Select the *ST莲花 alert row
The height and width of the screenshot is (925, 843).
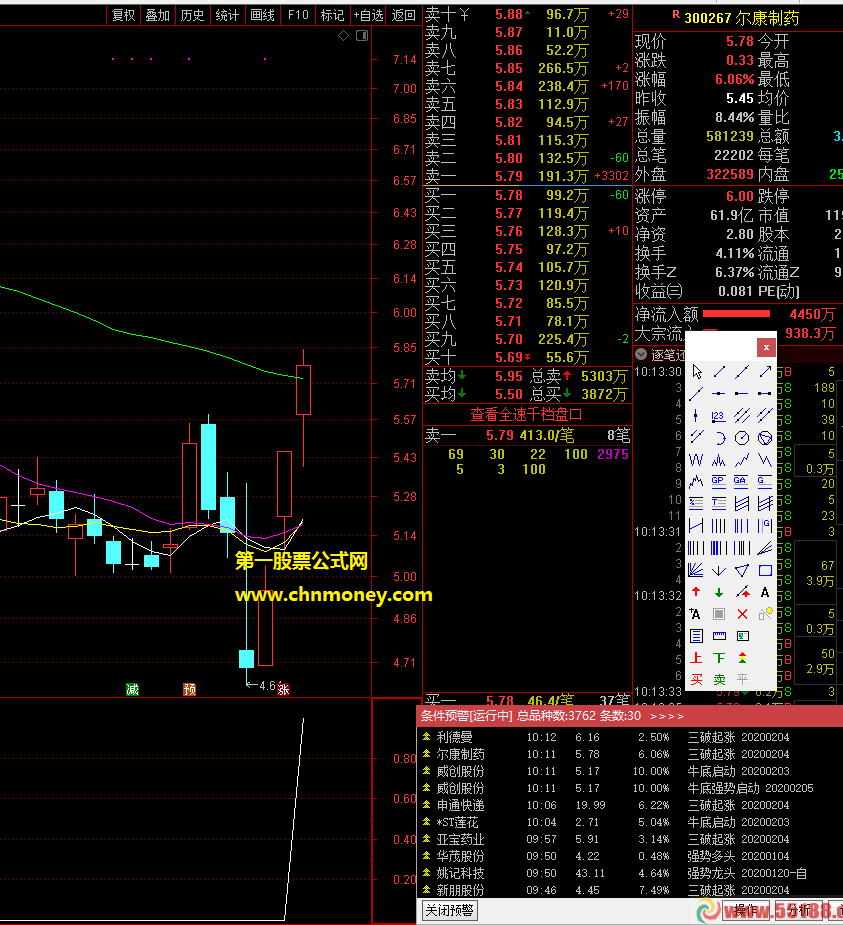point(630,822)
